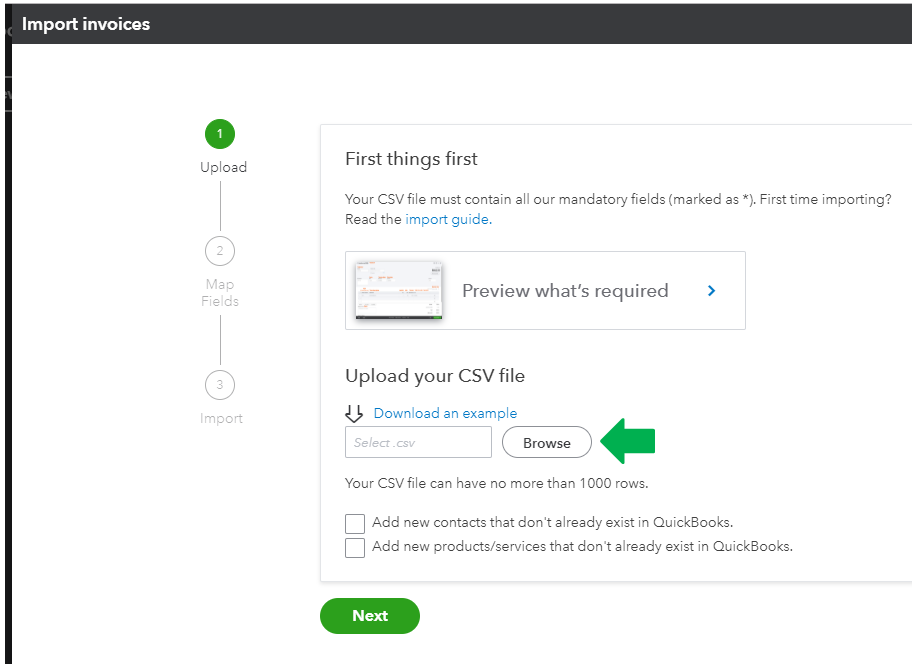Click the Import invoices header title
Viewport: 912px width, 672px height.
point(86,24)
